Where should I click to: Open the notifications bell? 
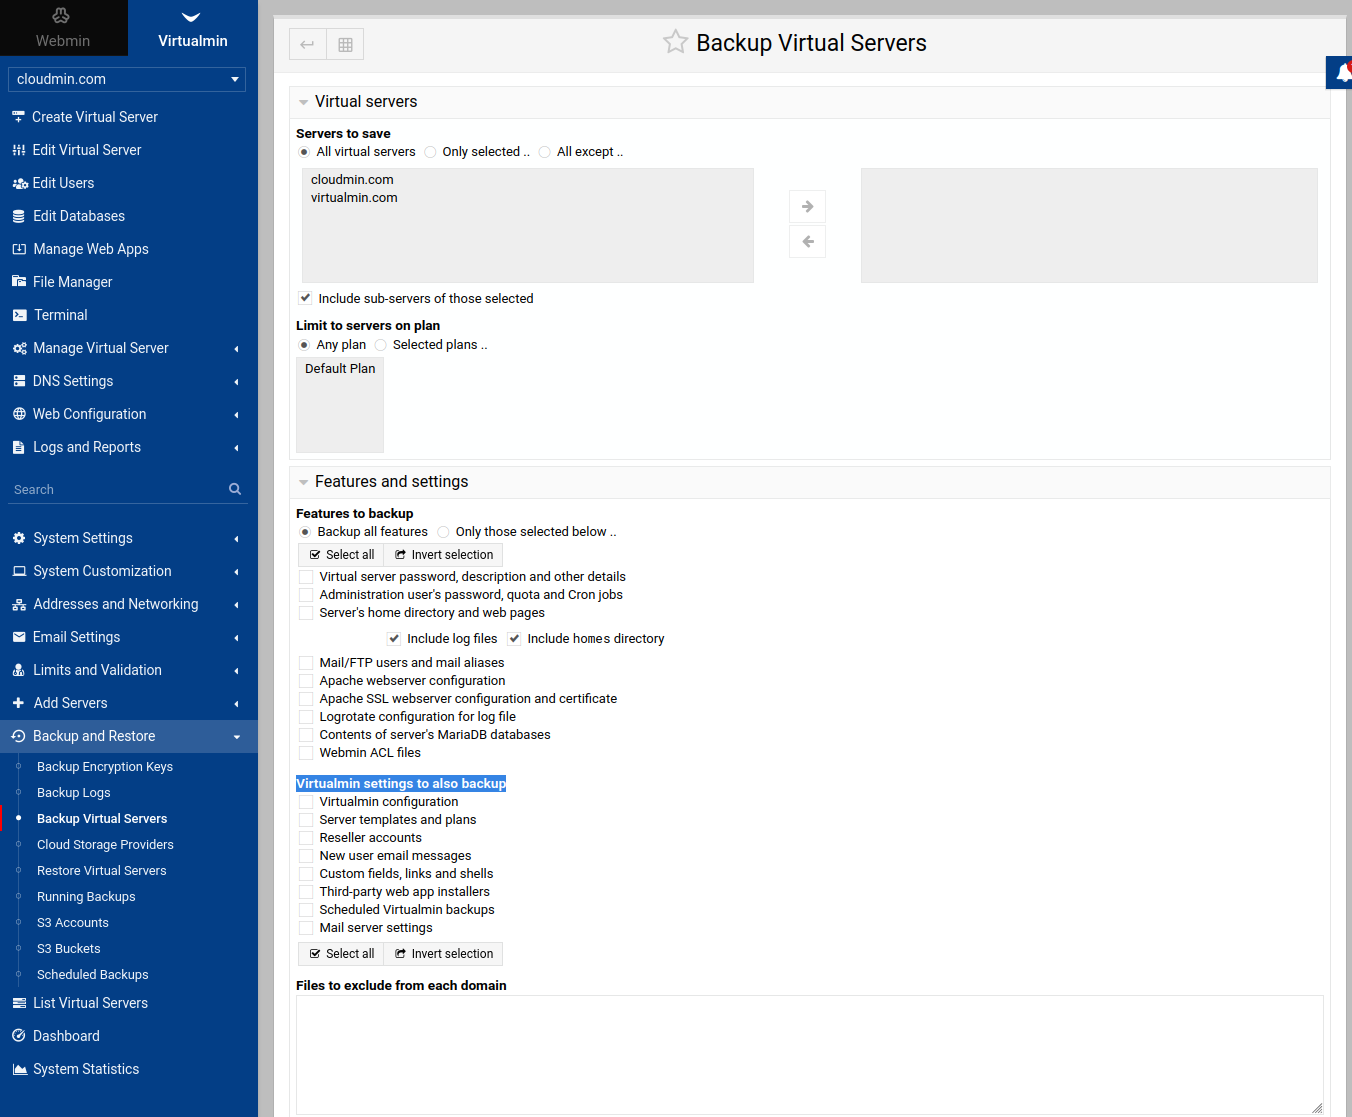1343,72
